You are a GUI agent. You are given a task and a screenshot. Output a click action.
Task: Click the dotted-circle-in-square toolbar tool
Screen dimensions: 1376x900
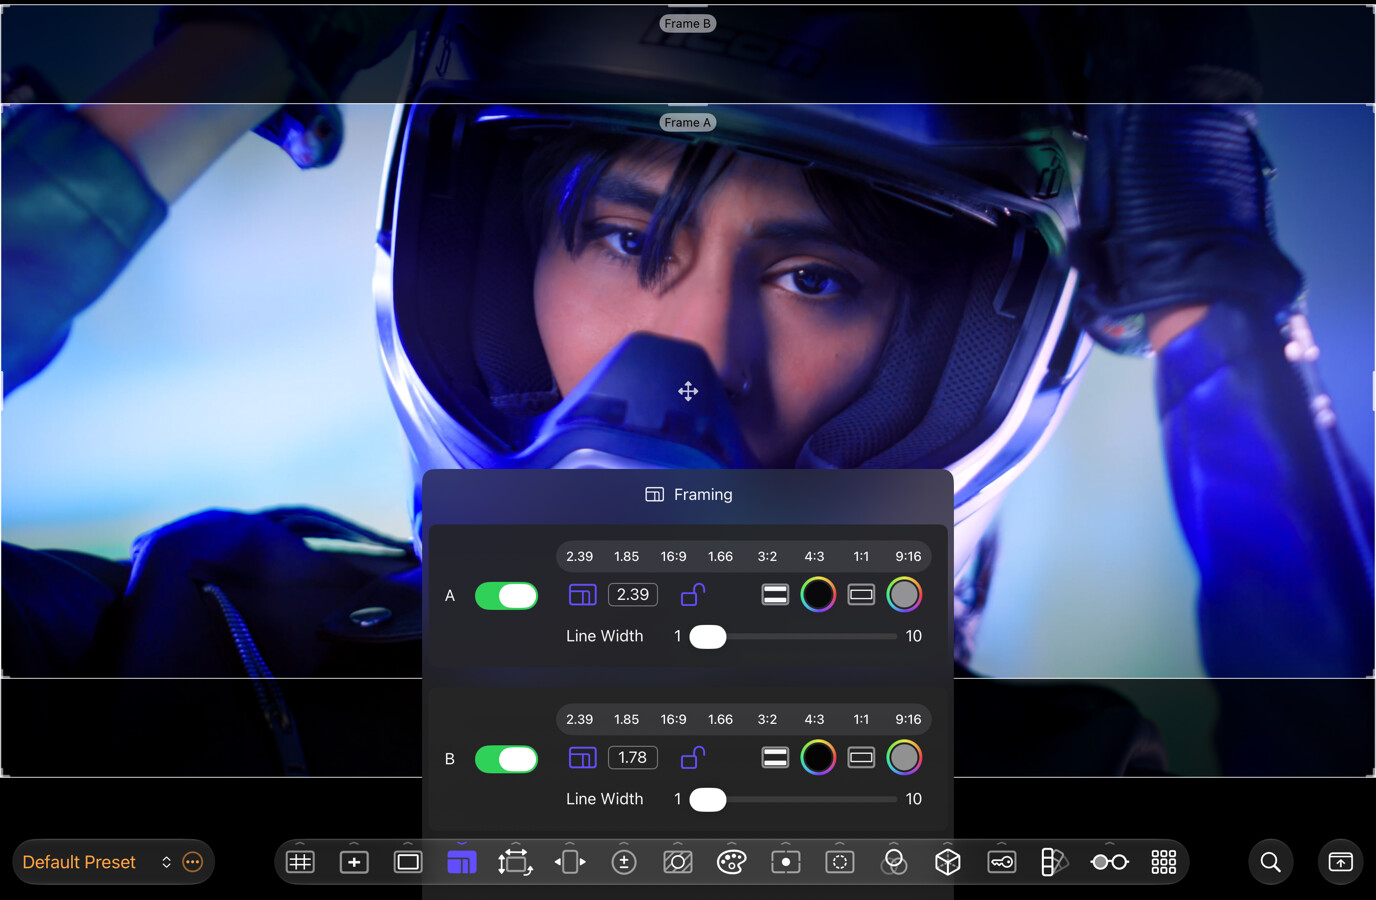(x=840, y=862)
